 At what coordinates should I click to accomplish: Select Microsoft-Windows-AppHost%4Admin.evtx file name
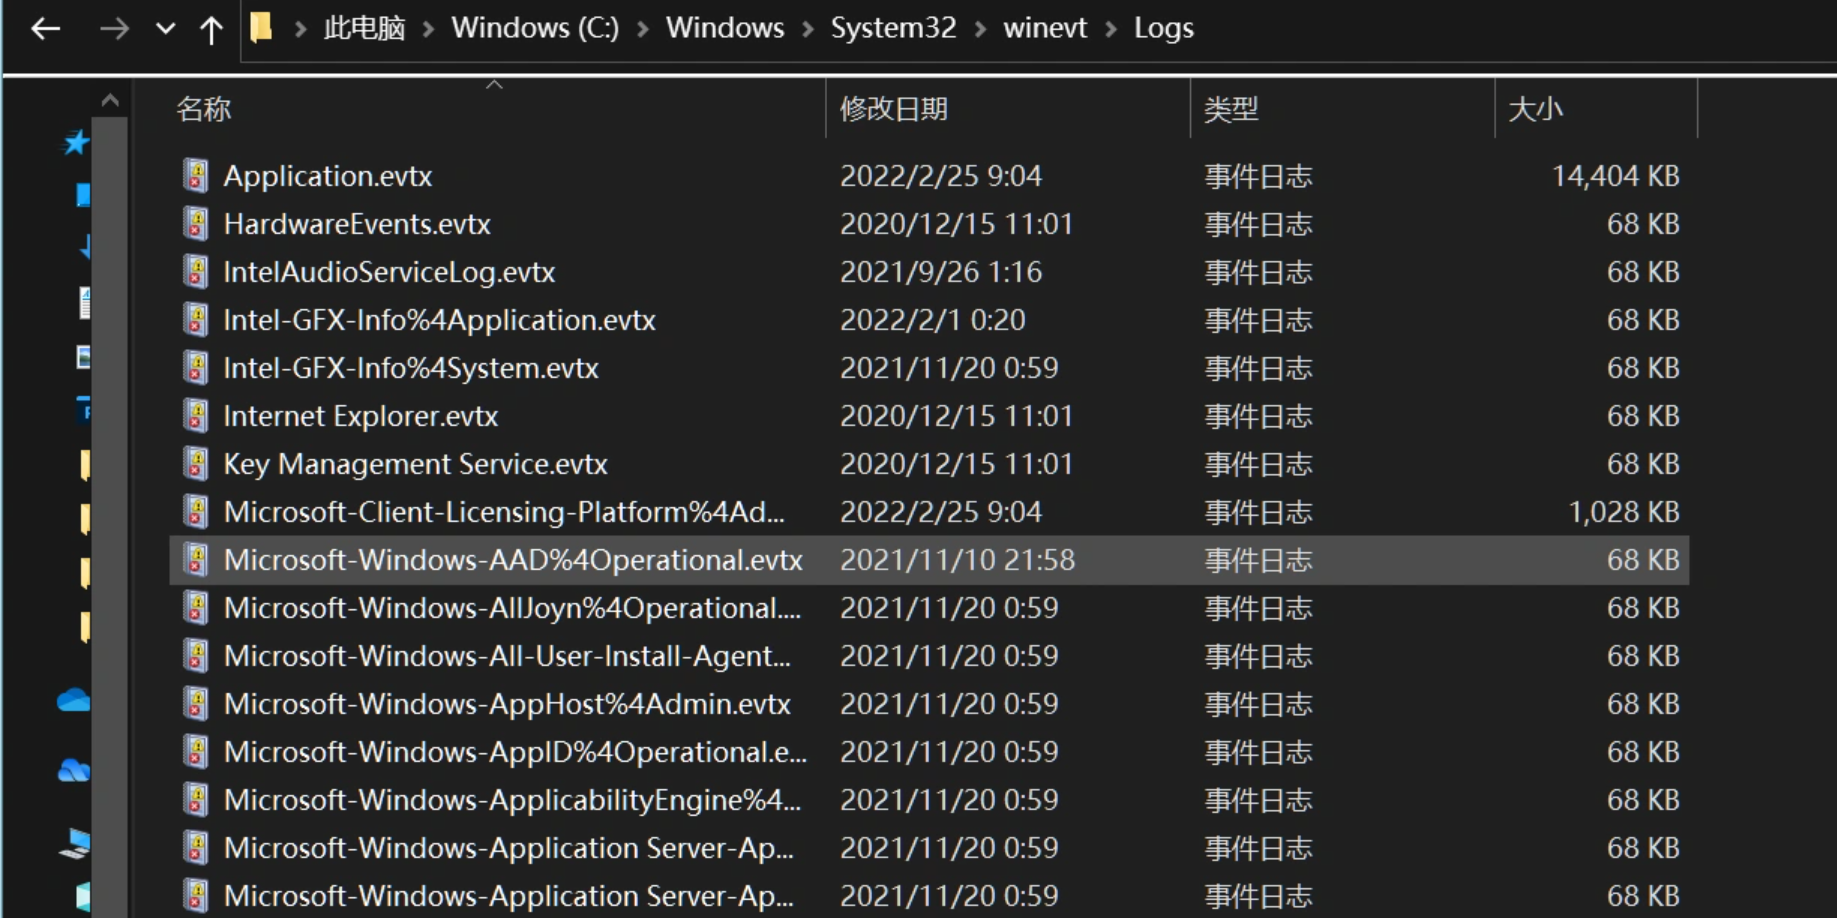(507, 704)
